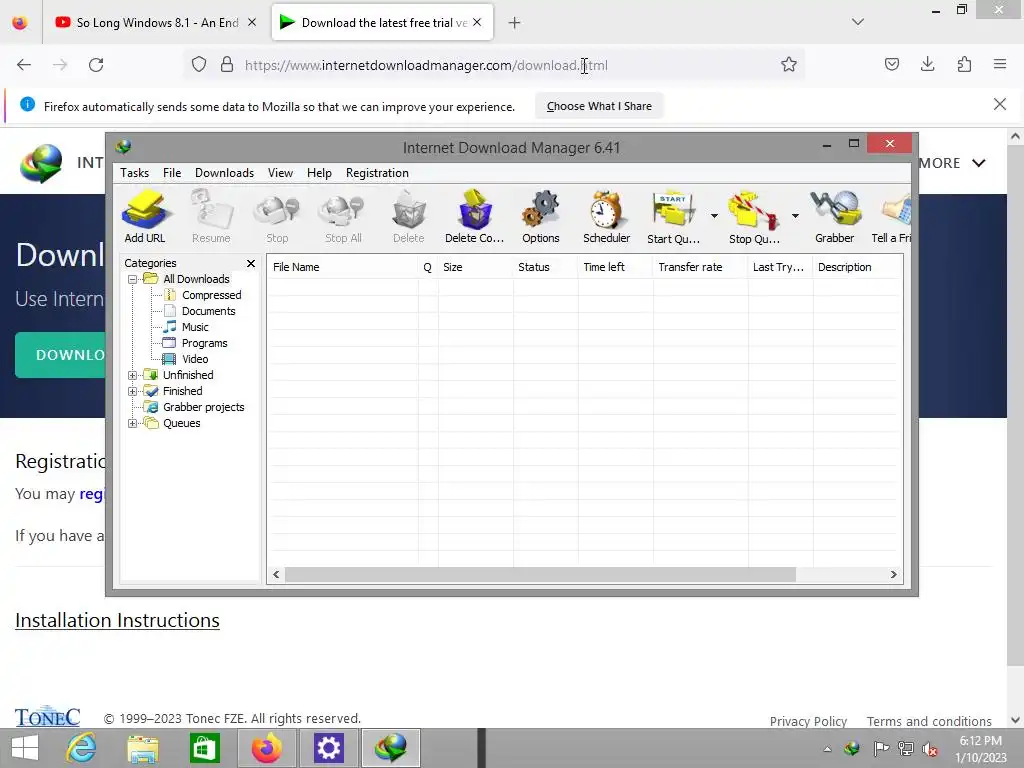Open the Tasks menu
This screenshot has width=1024, height=768.
tap(135, 173)
